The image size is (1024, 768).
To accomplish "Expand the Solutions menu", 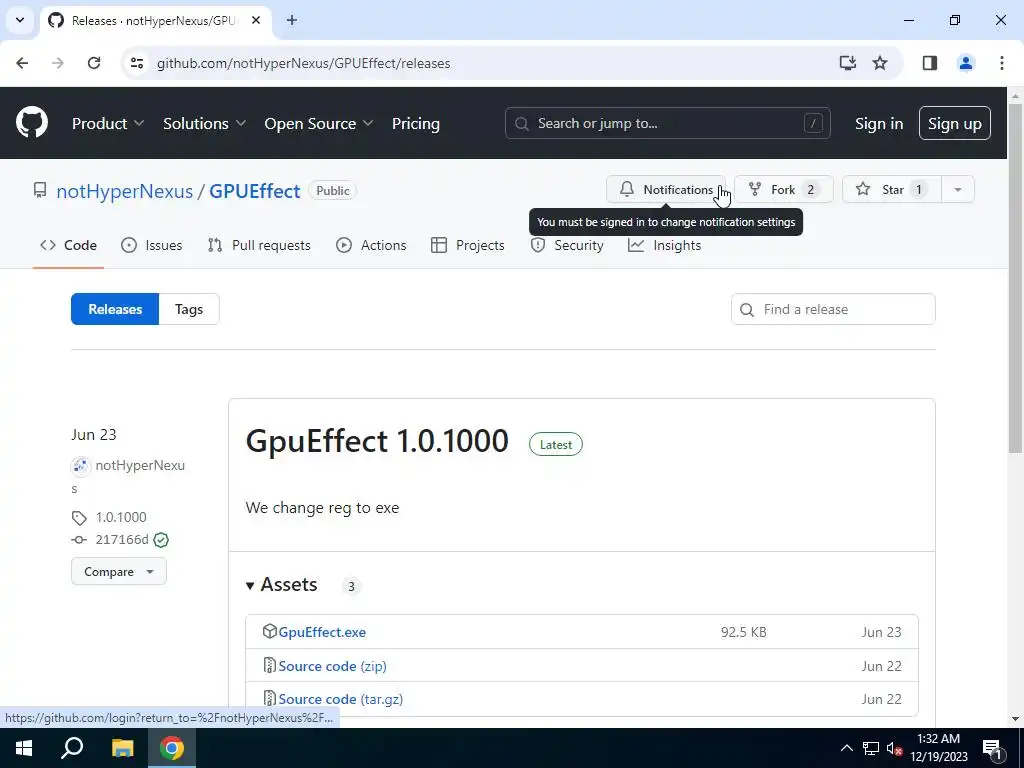I will click(204, 123).
